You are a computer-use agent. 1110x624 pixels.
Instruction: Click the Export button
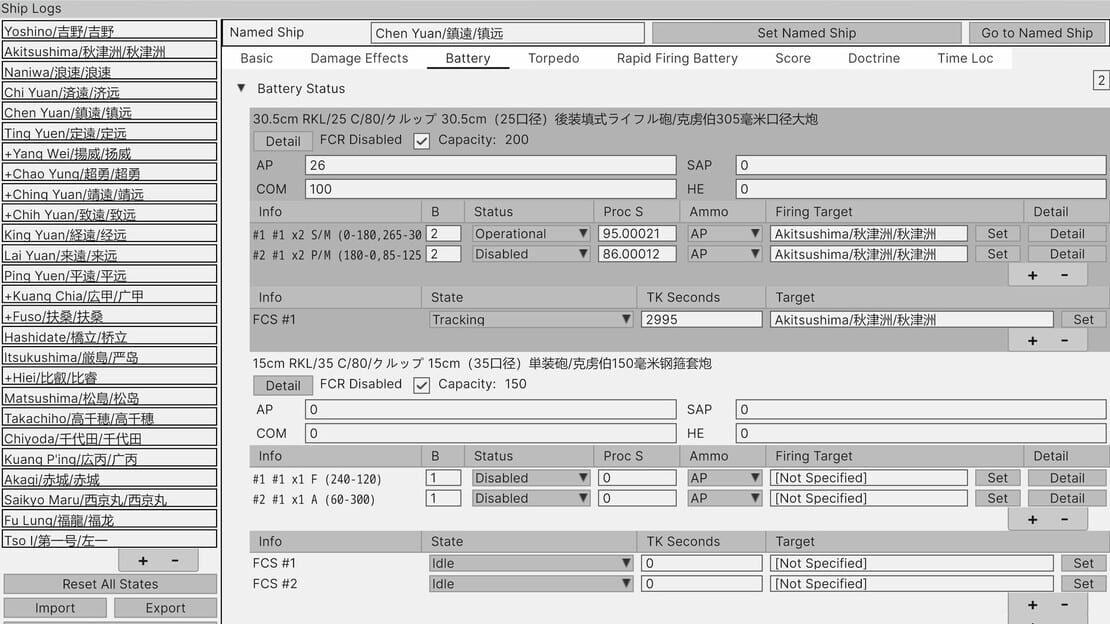165,608
